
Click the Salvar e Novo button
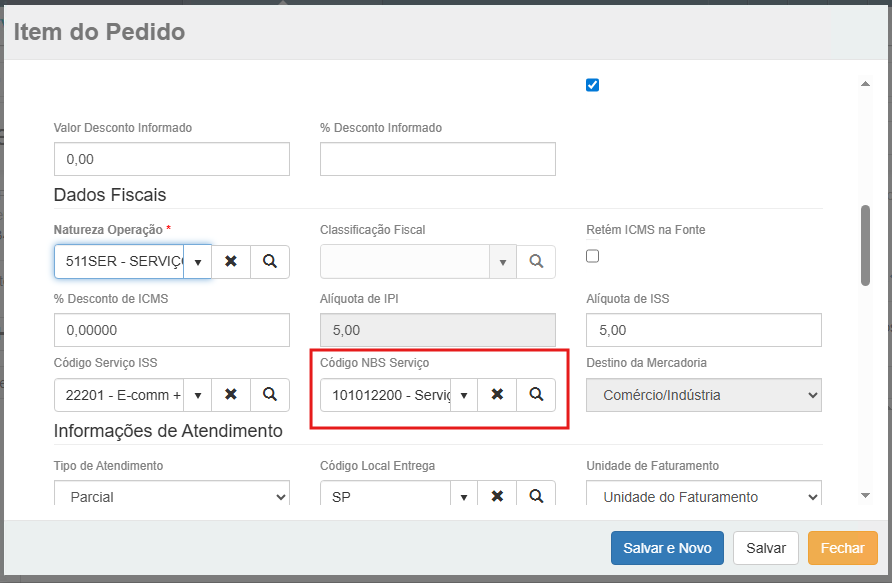pyautogui.click(x=667, y=548)
